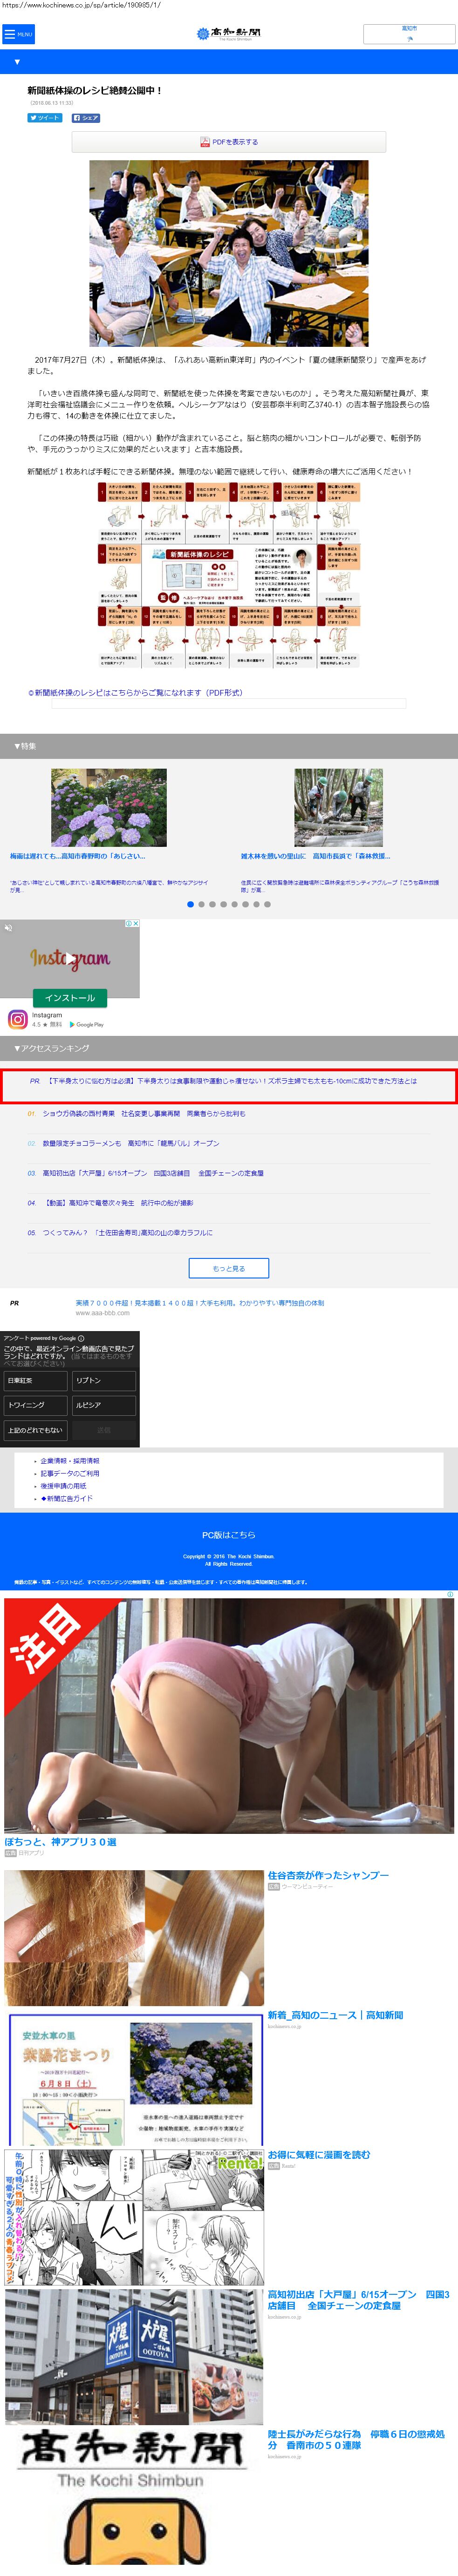
Task: Click the survey 送信 submit button
Action: [104, 1430]
